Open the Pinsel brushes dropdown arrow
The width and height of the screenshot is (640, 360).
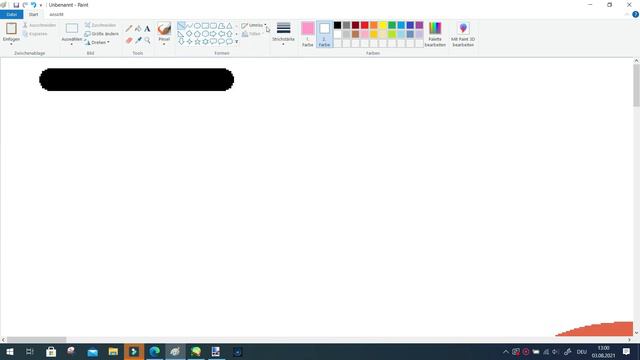[x=164, y=44]
